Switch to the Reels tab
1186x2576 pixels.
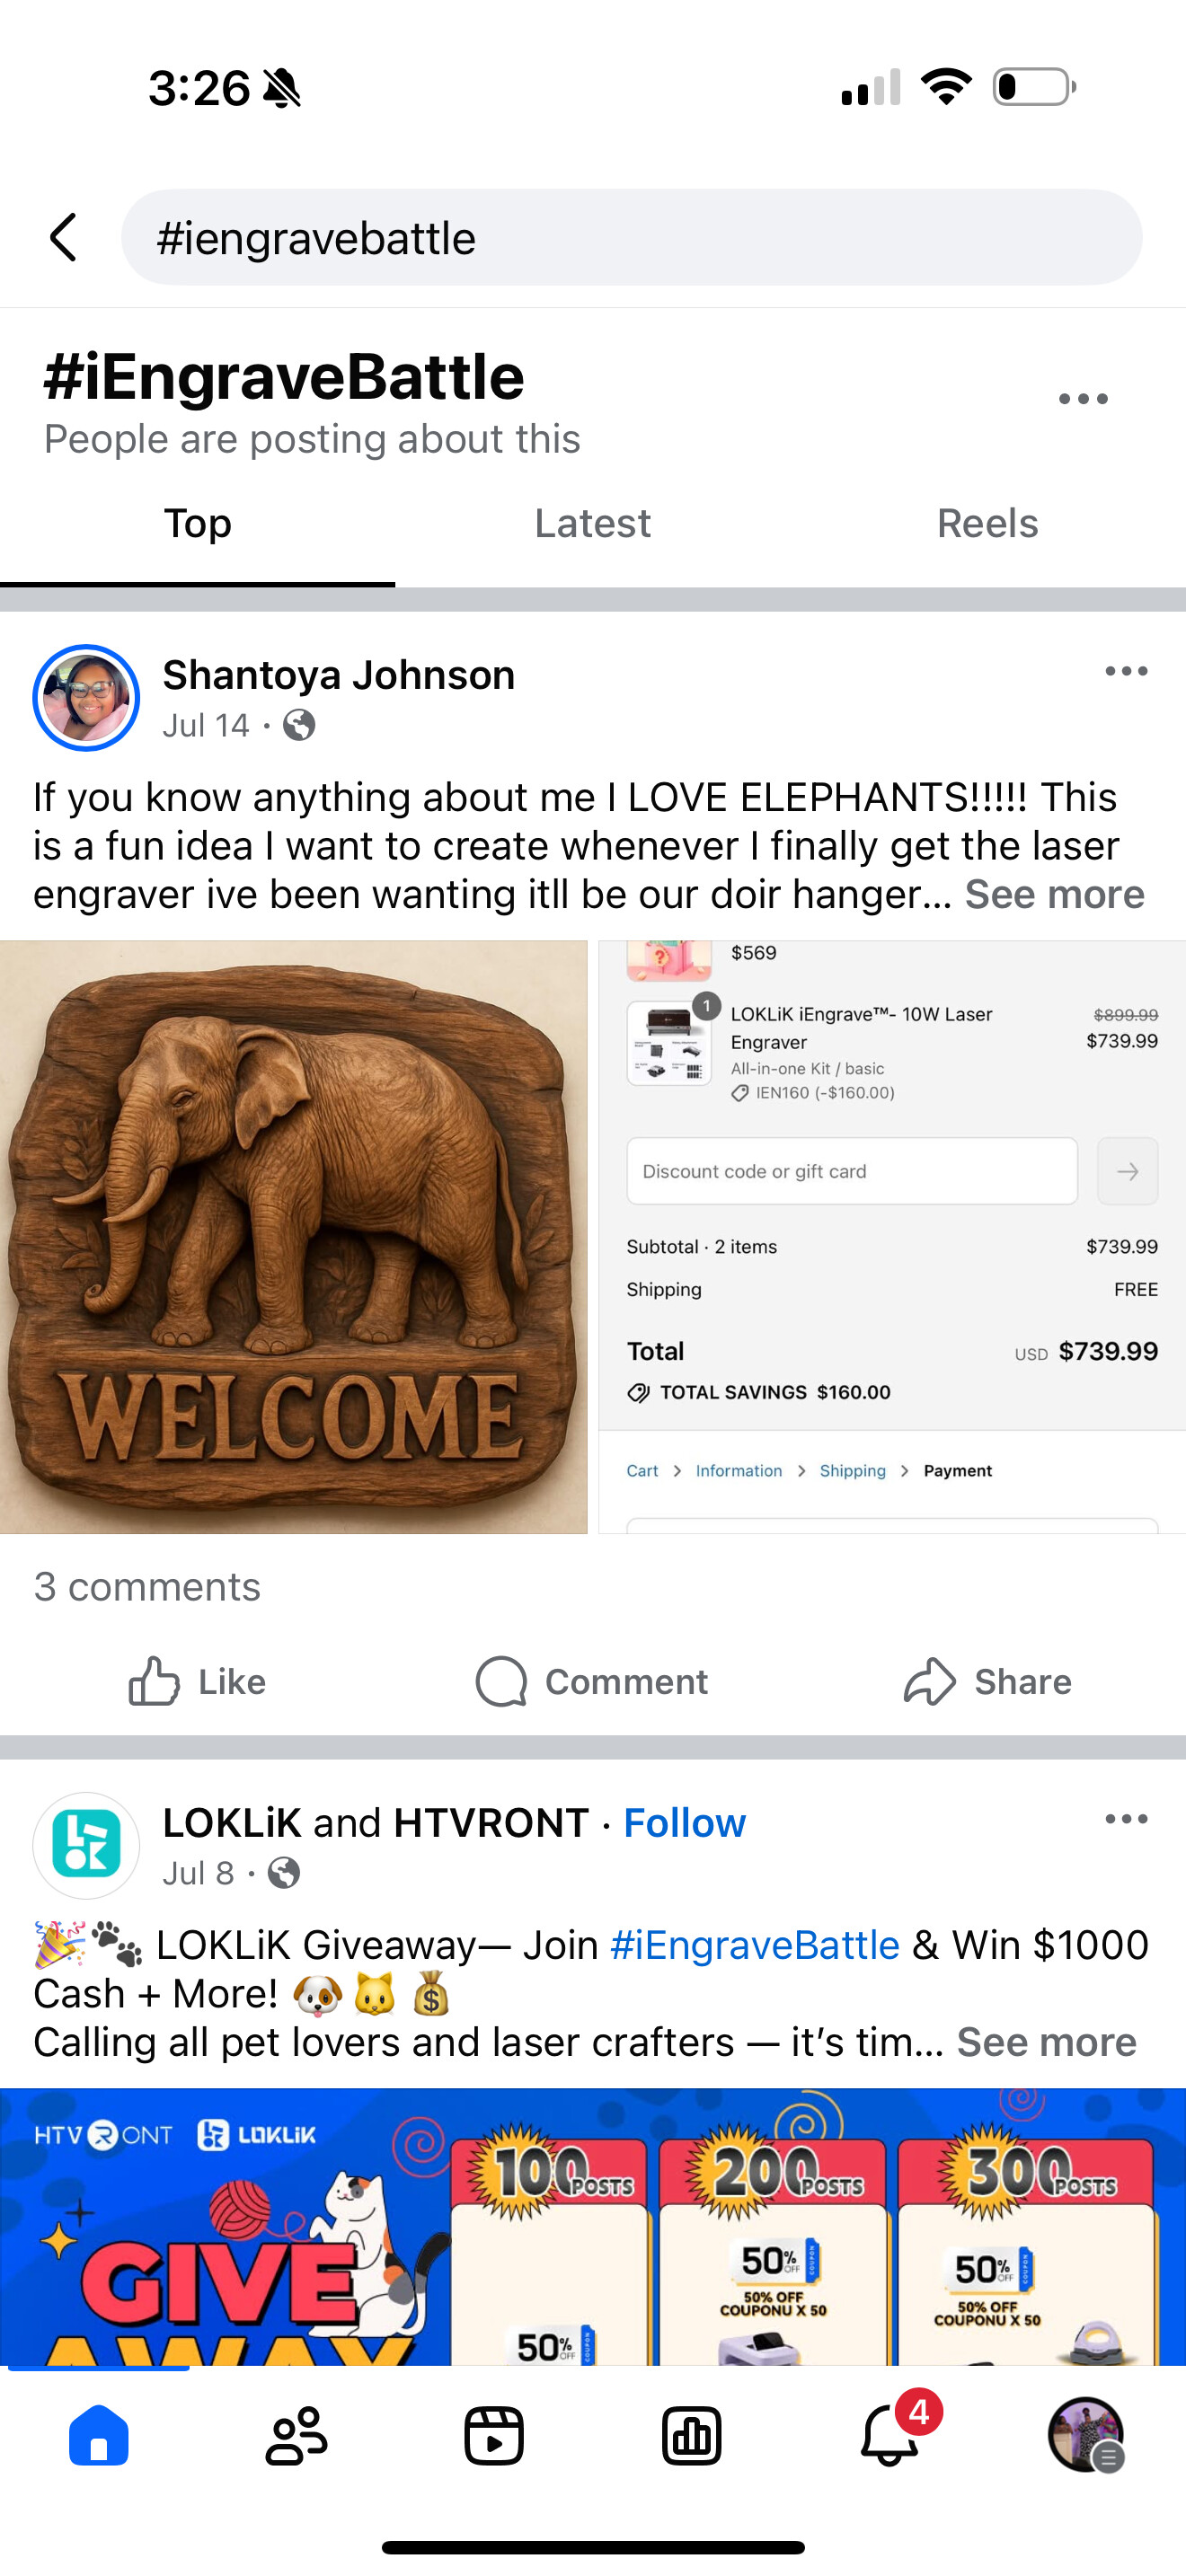pyautogui.click(x=987, y=524)
